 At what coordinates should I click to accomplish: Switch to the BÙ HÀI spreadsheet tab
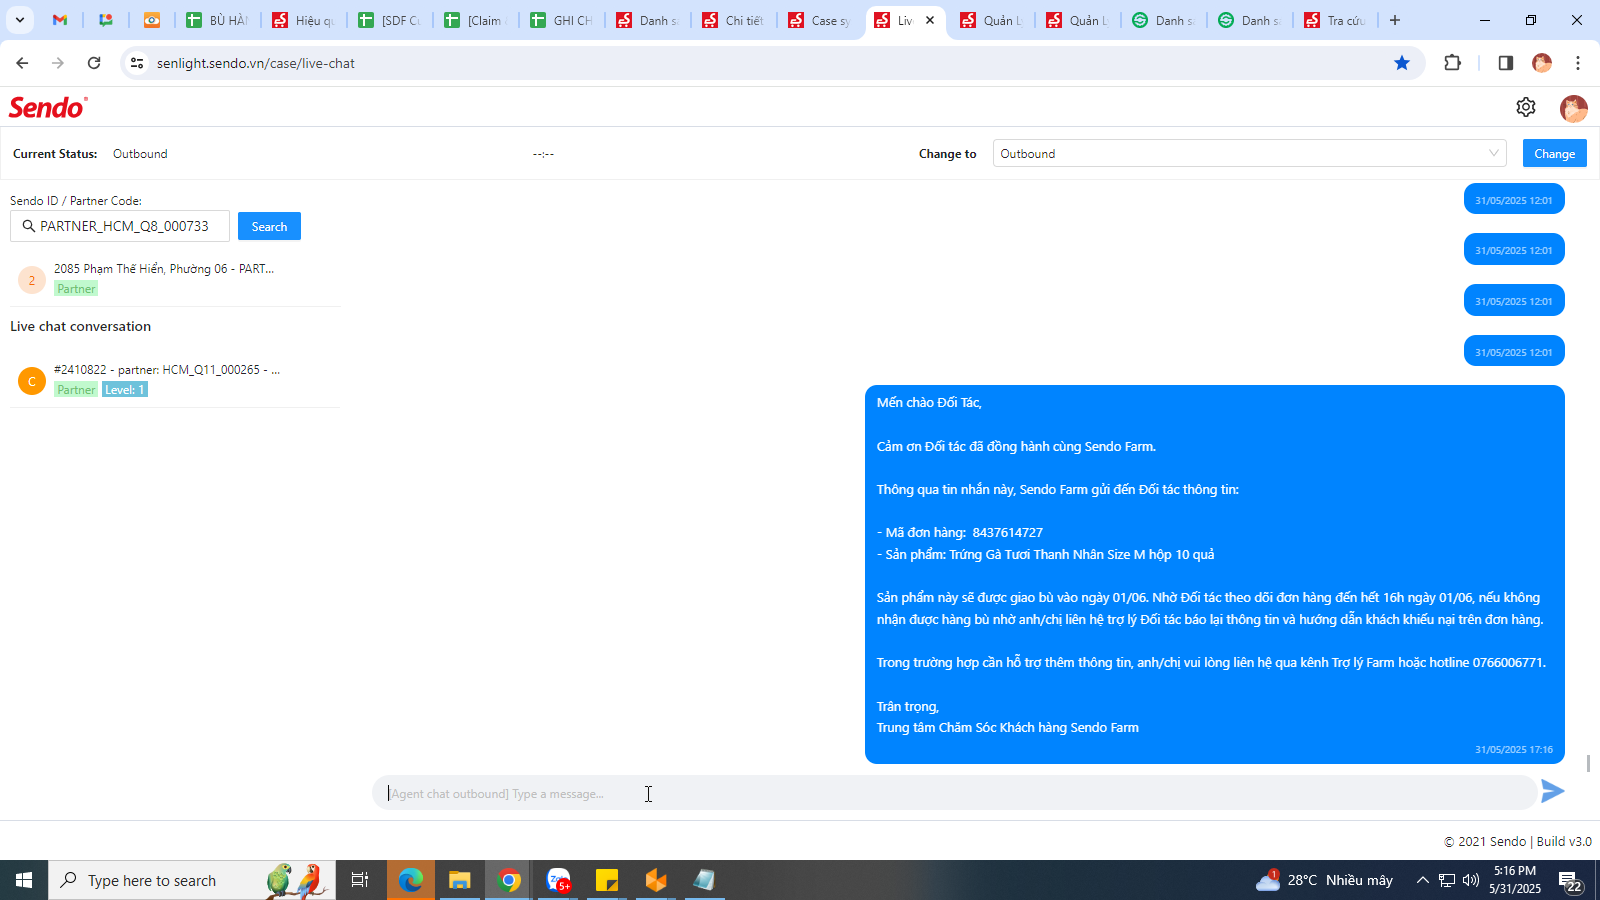tap(217, 20)
